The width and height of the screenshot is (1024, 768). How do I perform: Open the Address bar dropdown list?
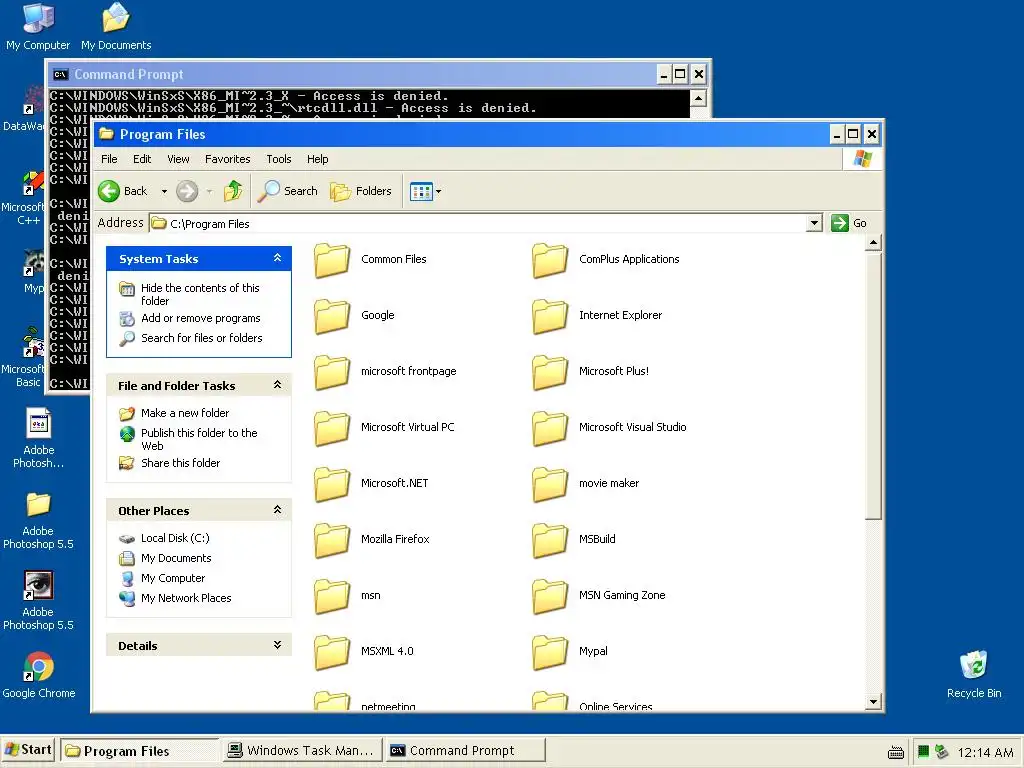click(814, 223)
